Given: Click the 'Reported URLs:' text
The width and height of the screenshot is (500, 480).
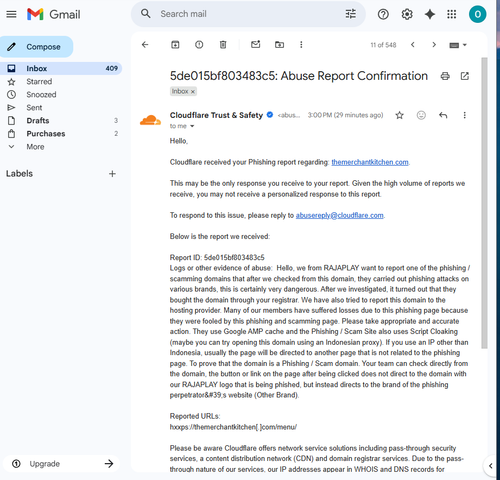Looking at the screenshot, I should [195, 416].
